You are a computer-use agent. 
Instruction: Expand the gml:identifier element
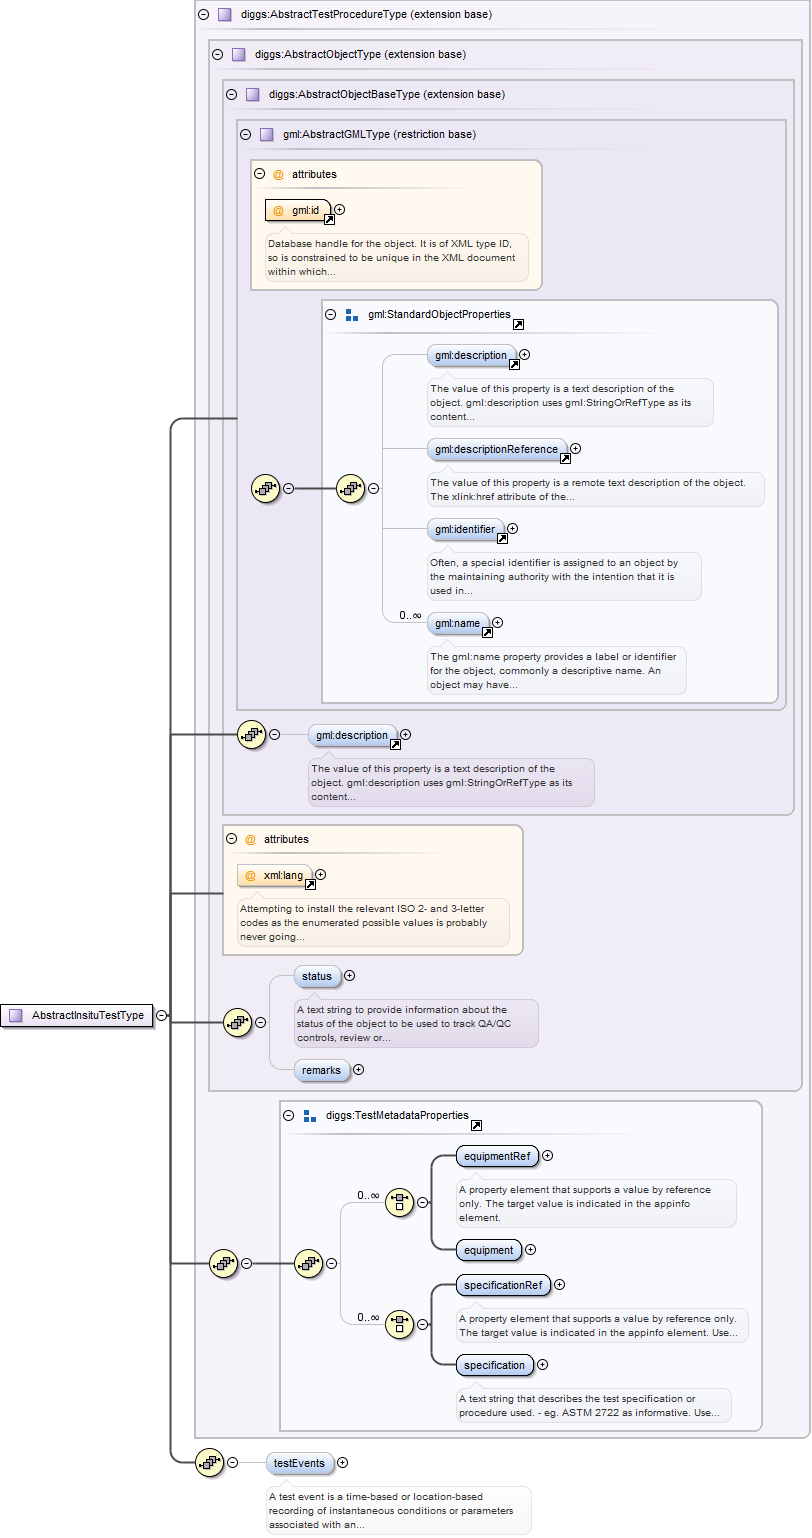click(x=512, y=528)
